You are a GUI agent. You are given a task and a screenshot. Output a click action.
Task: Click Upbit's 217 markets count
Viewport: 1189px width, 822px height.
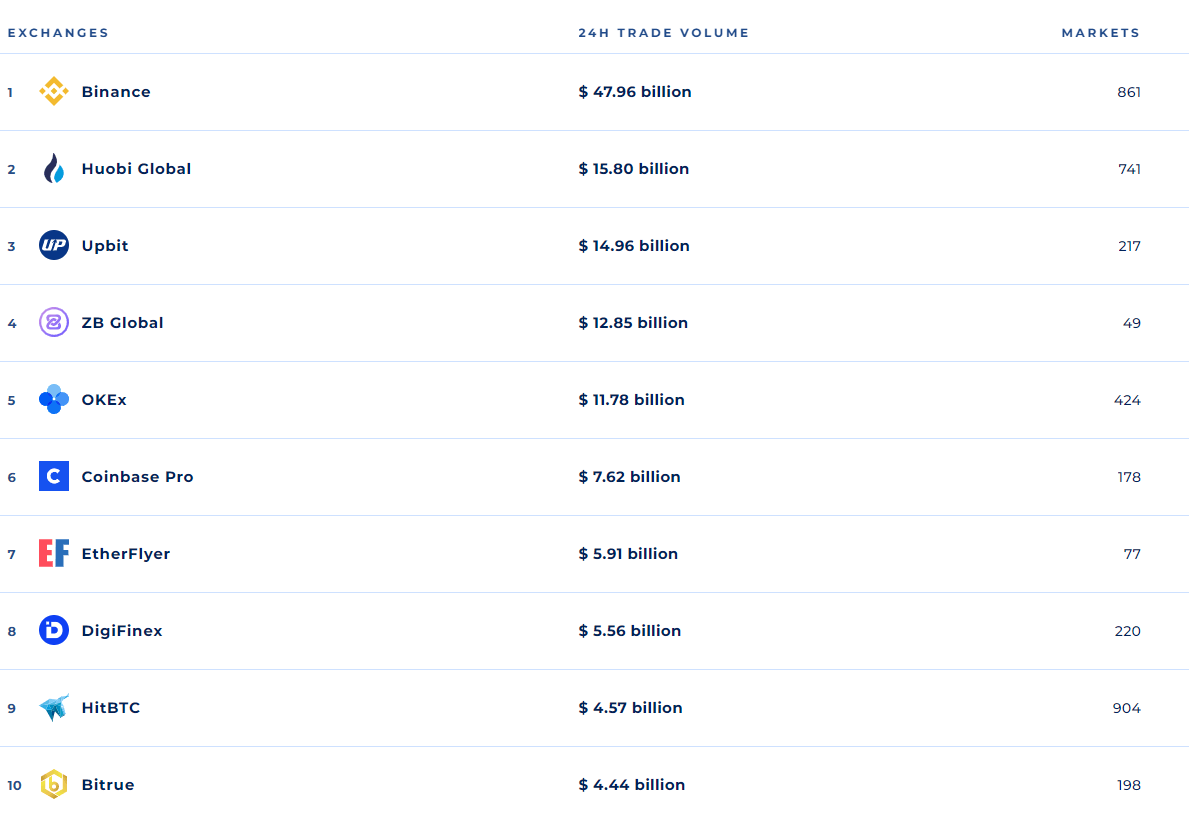click(x=1129, y=246)
